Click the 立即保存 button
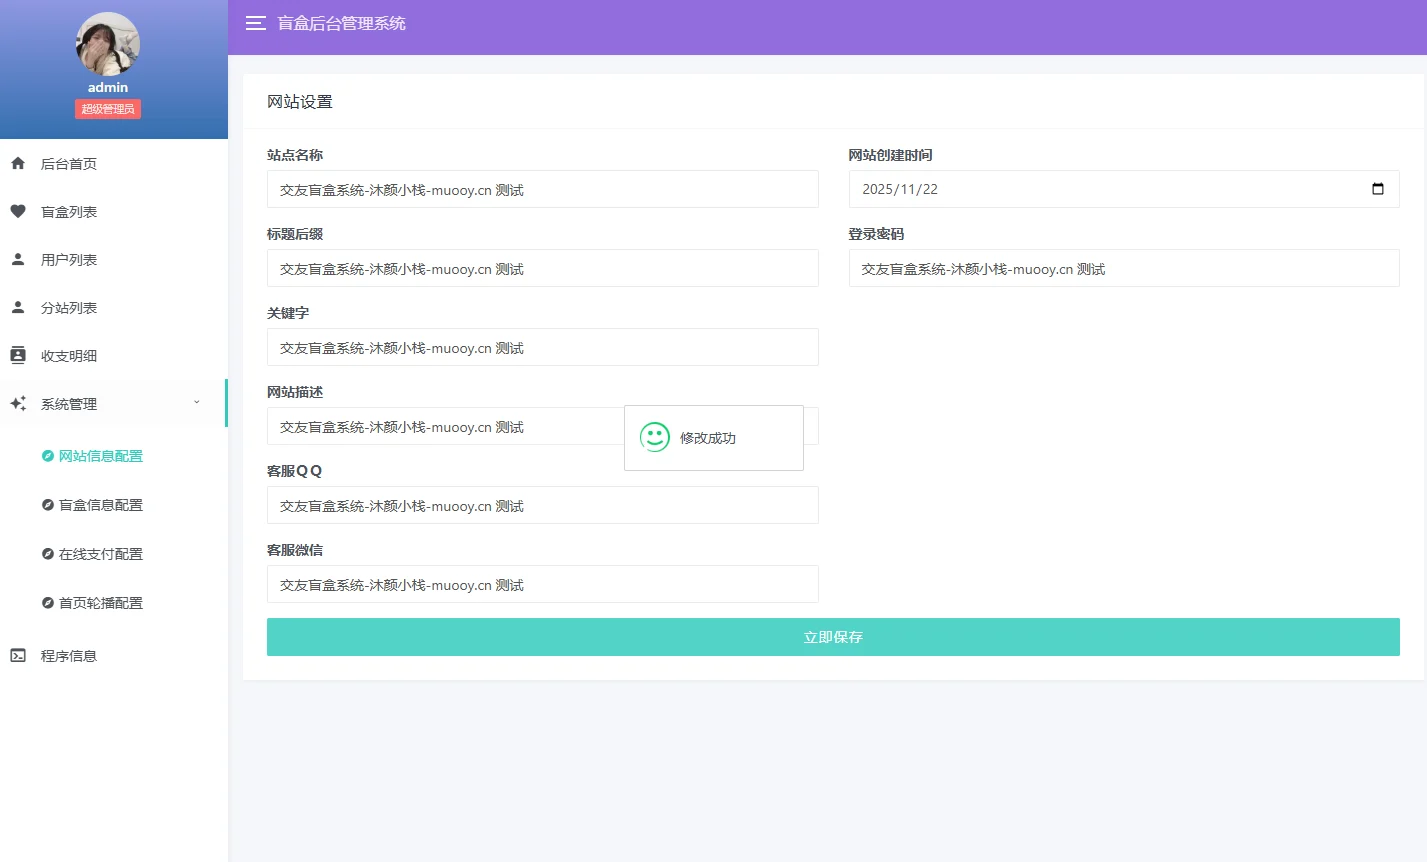The image size is (1427, 862). [832, 637]
